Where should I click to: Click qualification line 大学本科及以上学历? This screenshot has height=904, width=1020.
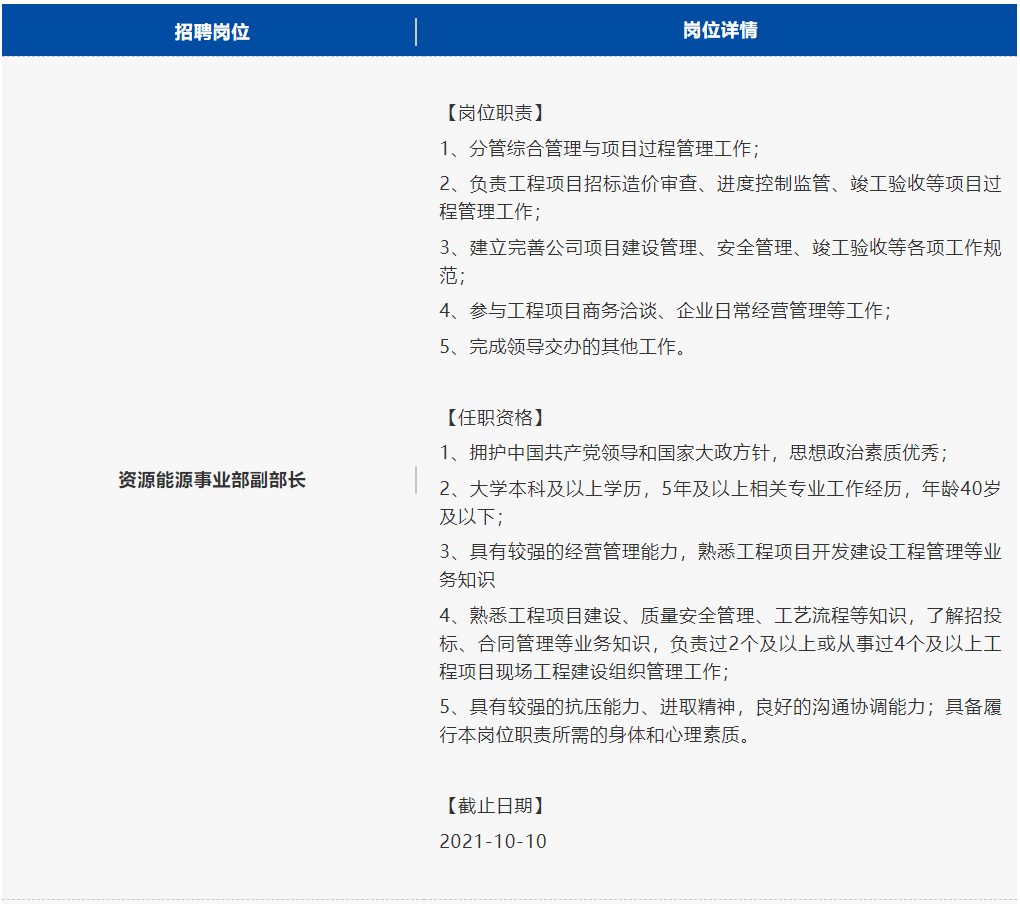720,502
